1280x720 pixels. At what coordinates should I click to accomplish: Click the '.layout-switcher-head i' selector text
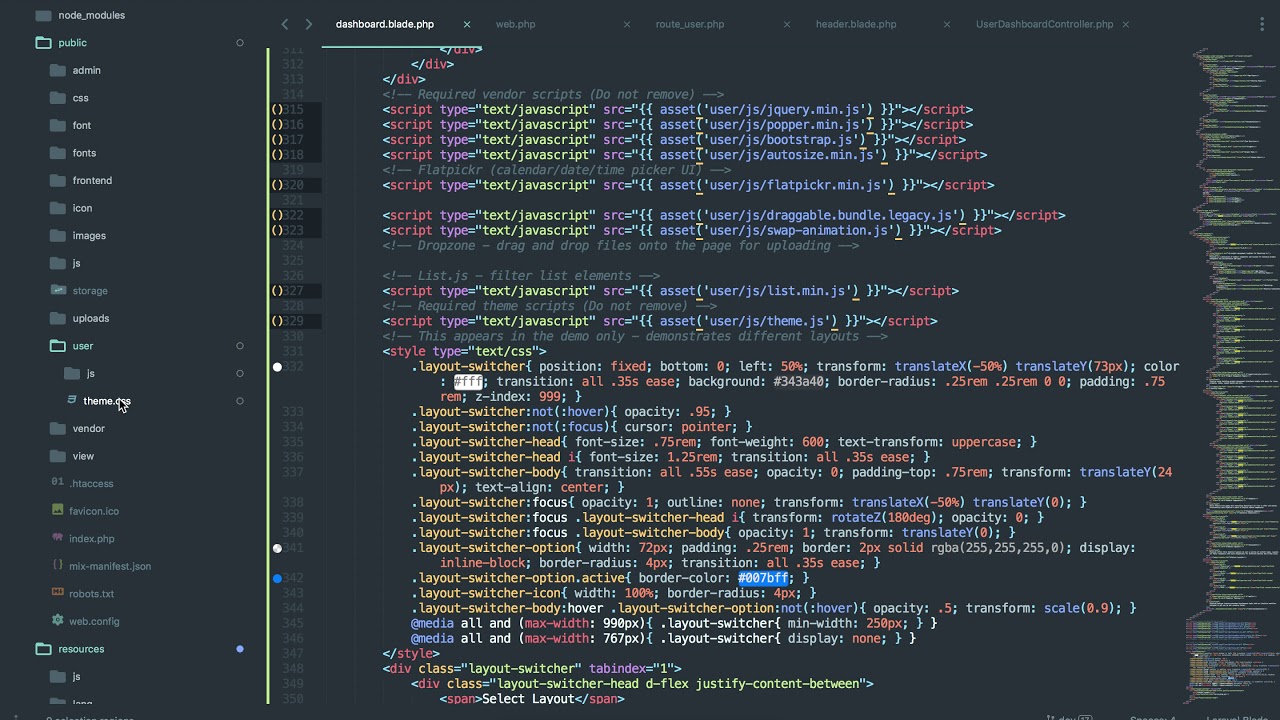pyautogui.click(x=492, y=457)
